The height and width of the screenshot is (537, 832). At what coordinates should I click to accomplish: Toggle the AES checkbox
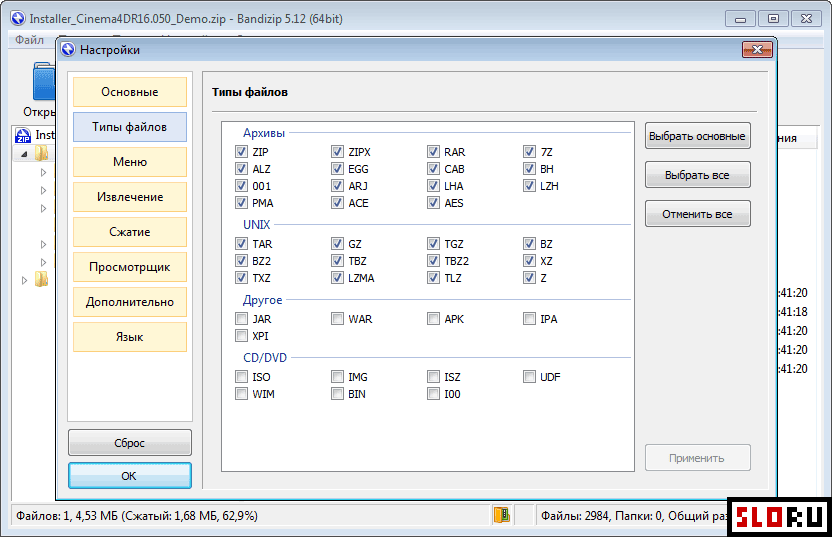(x=434, y=203)
